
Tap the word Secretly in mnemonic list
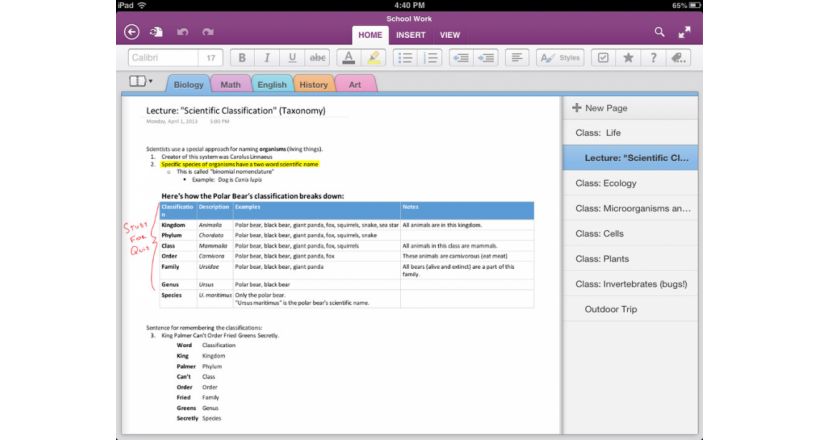tap(187, 419)
